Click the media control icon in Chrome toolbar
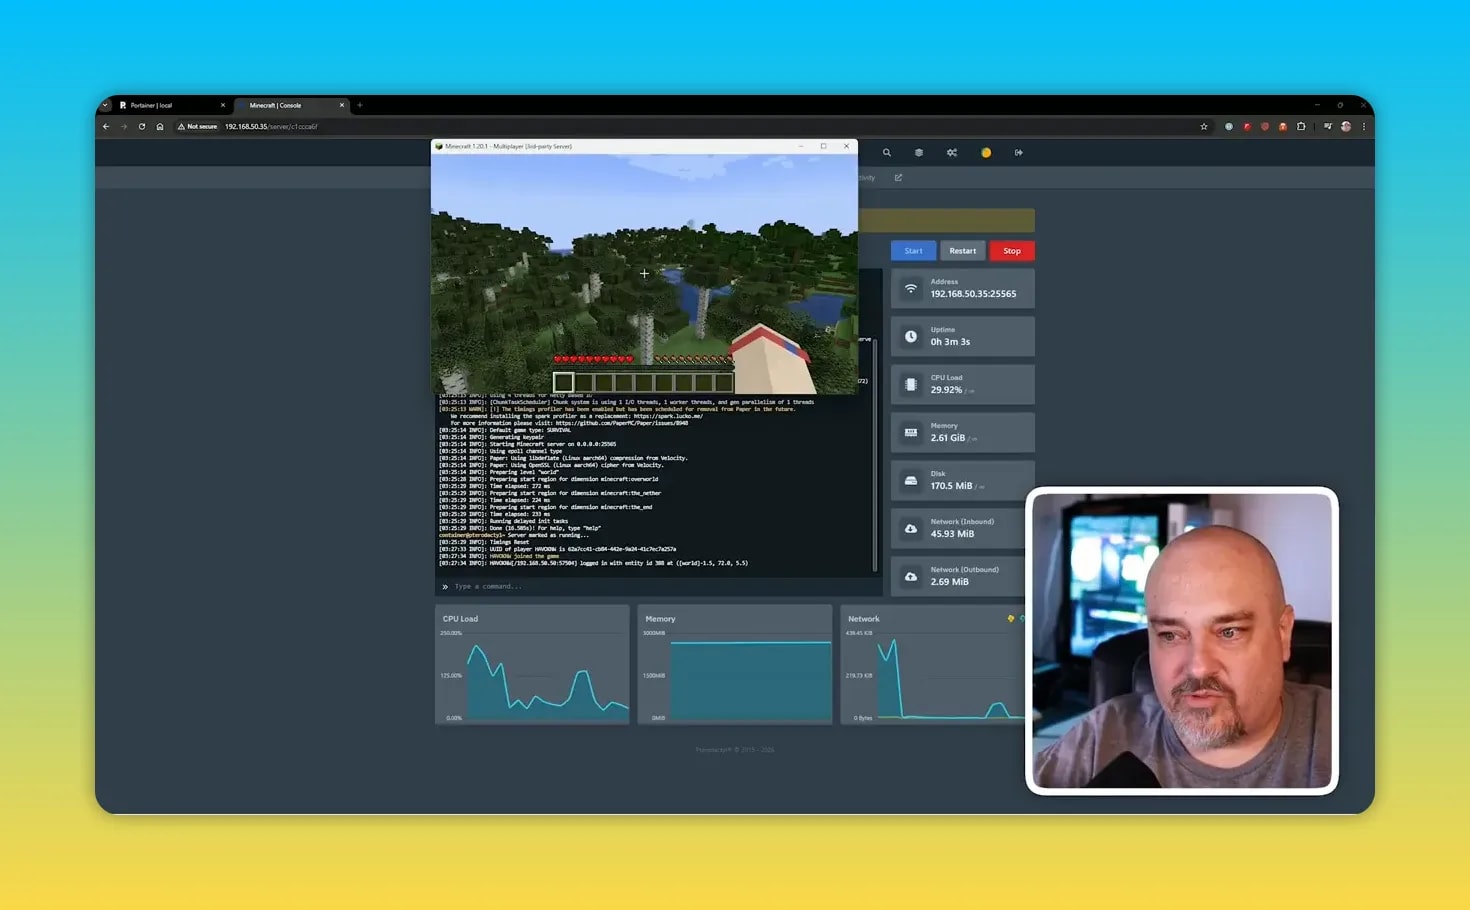 coord(1327,127)
